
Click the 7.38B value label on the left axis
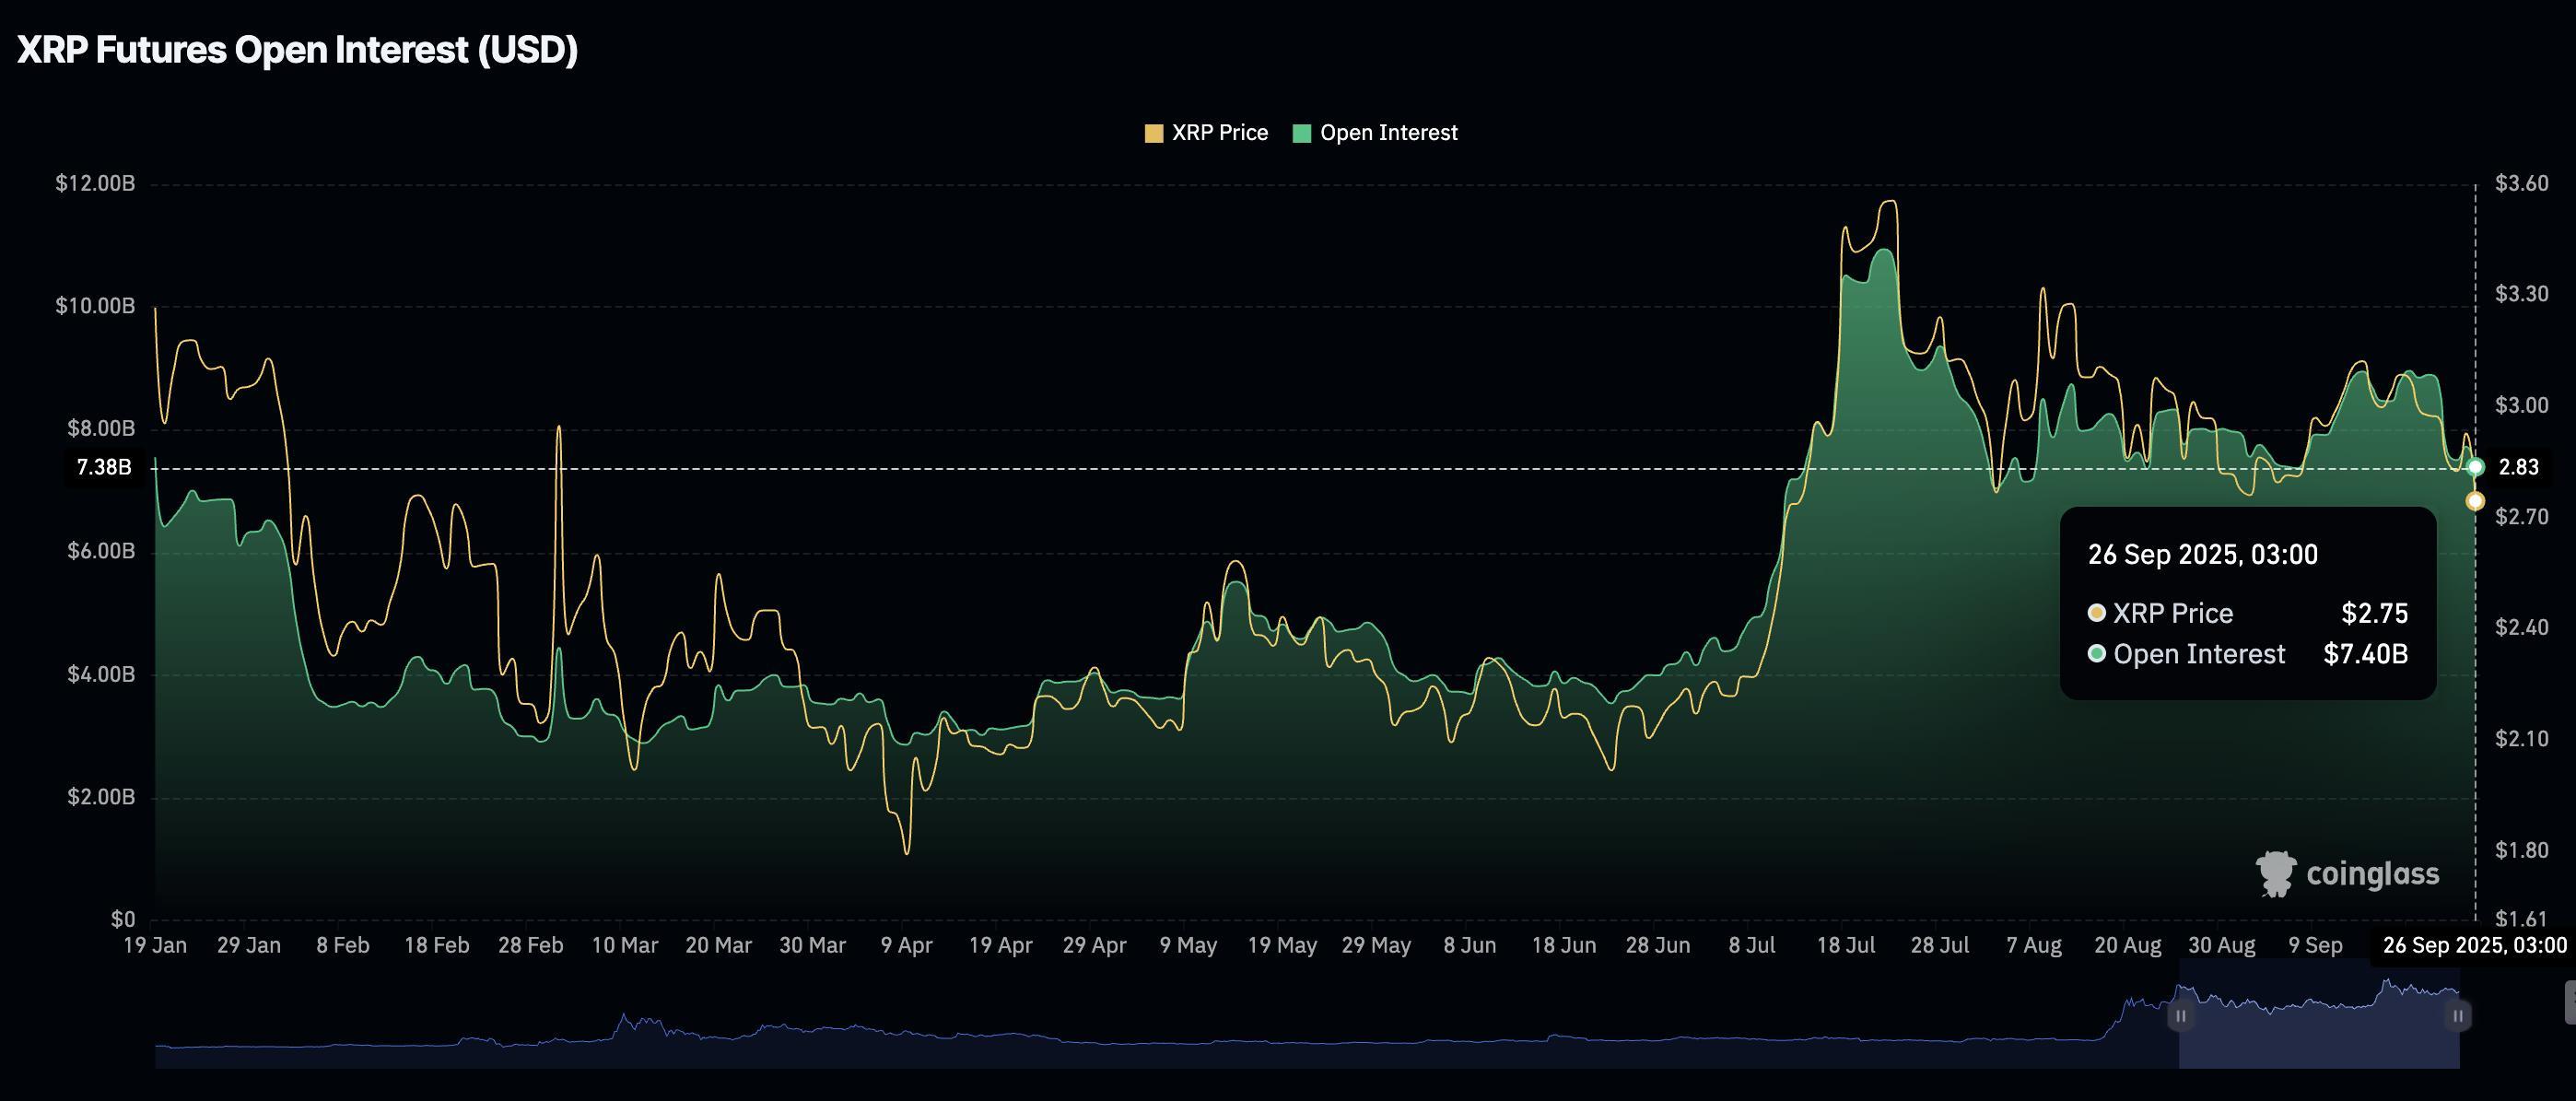(103, 466)
